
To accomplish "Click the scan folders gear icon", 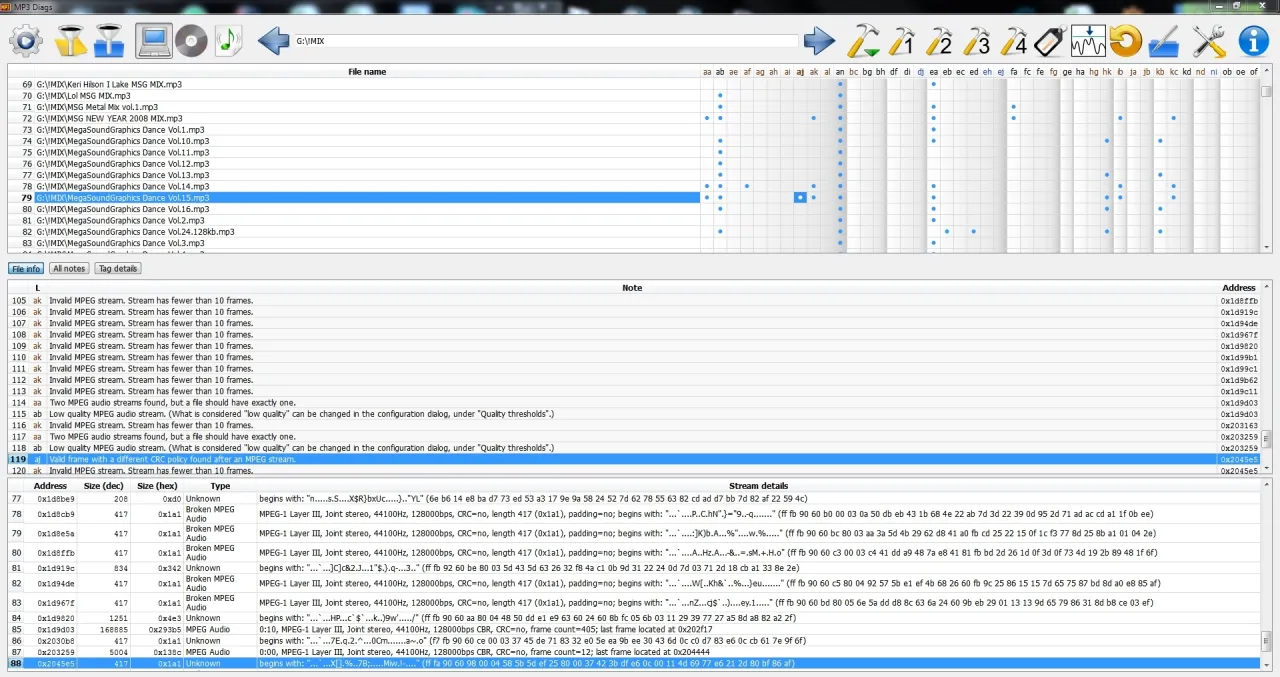I will [x=26, y=41].
